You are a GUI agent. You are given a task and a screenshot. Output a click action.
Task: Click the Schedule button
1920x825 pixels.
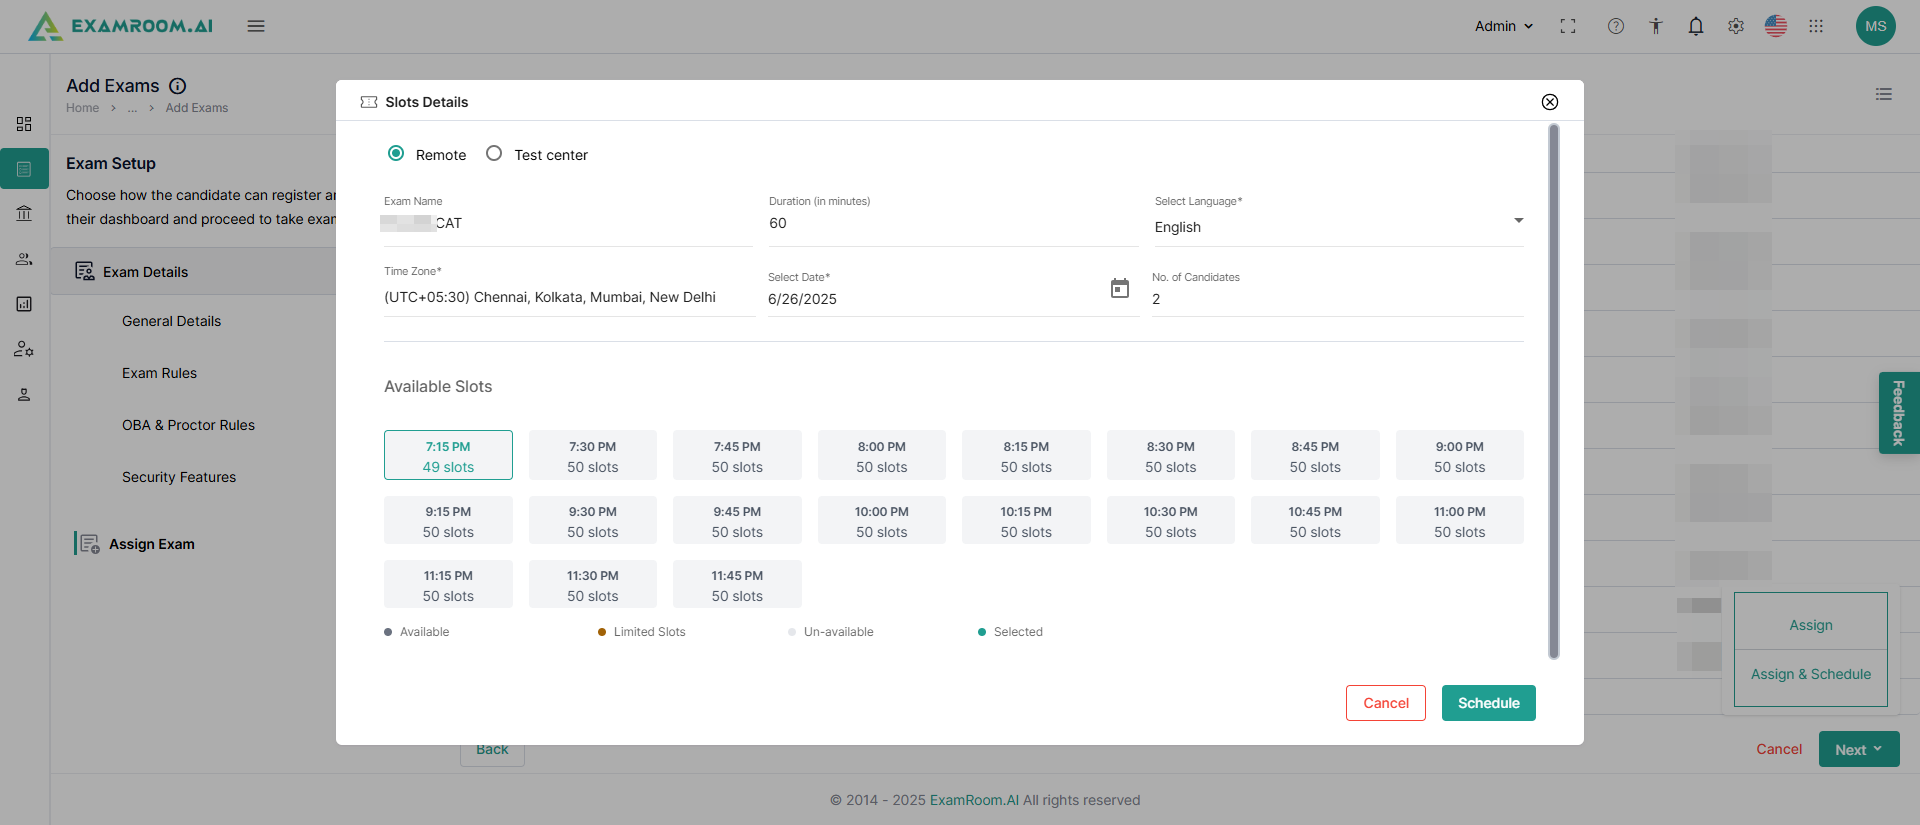[x=1488, y=703]
